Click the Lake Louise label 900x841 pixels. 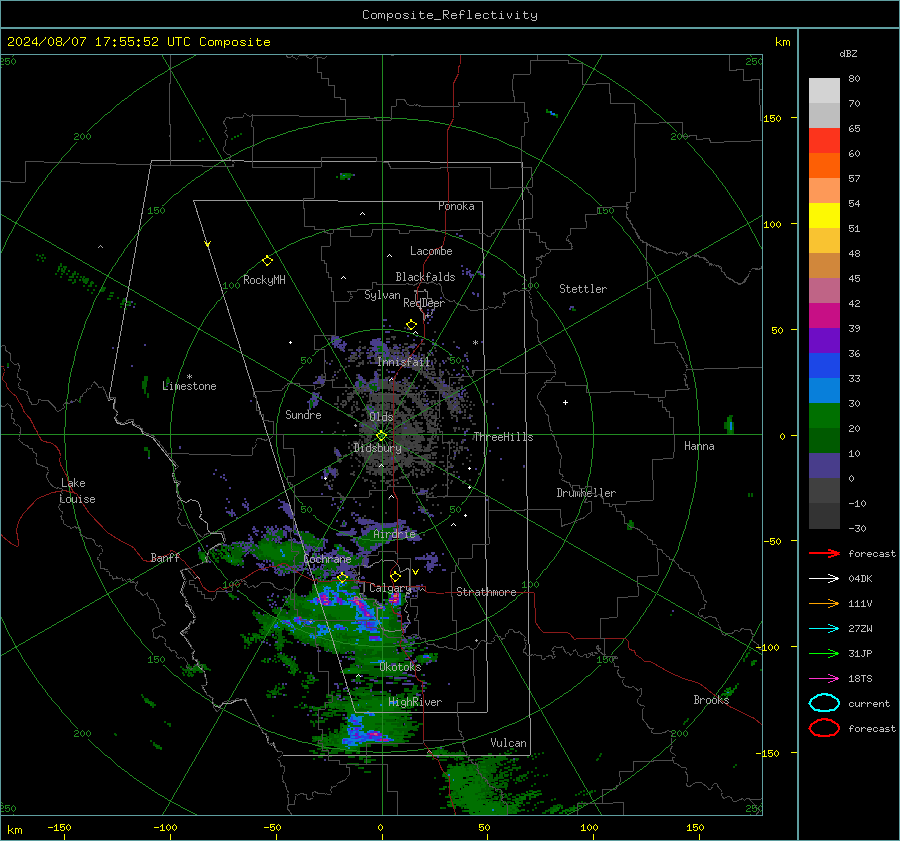click(x=77, y=491)
